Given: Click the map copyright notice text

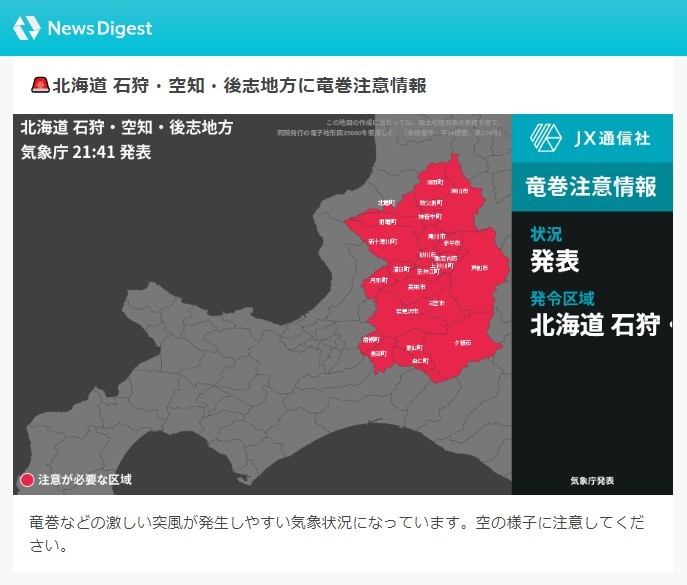Looking at the screenshot, I should click(389, 127).
